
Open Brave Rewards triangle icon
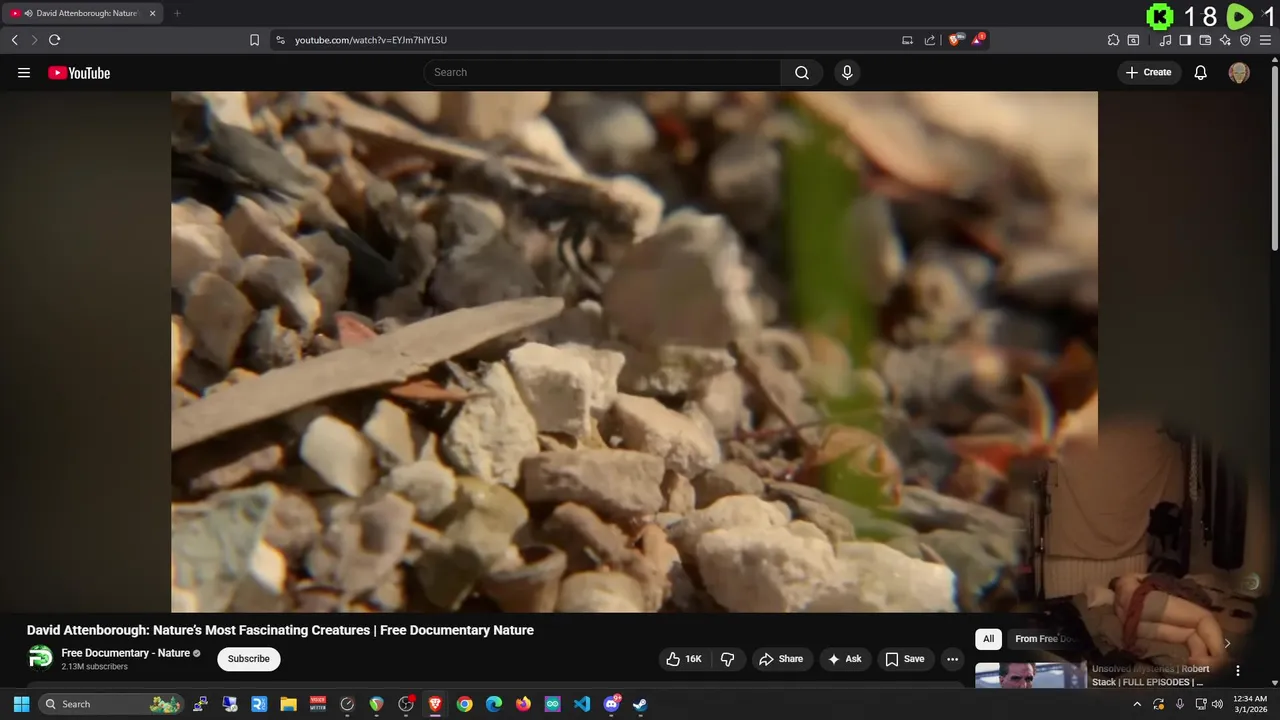[979, 40]
